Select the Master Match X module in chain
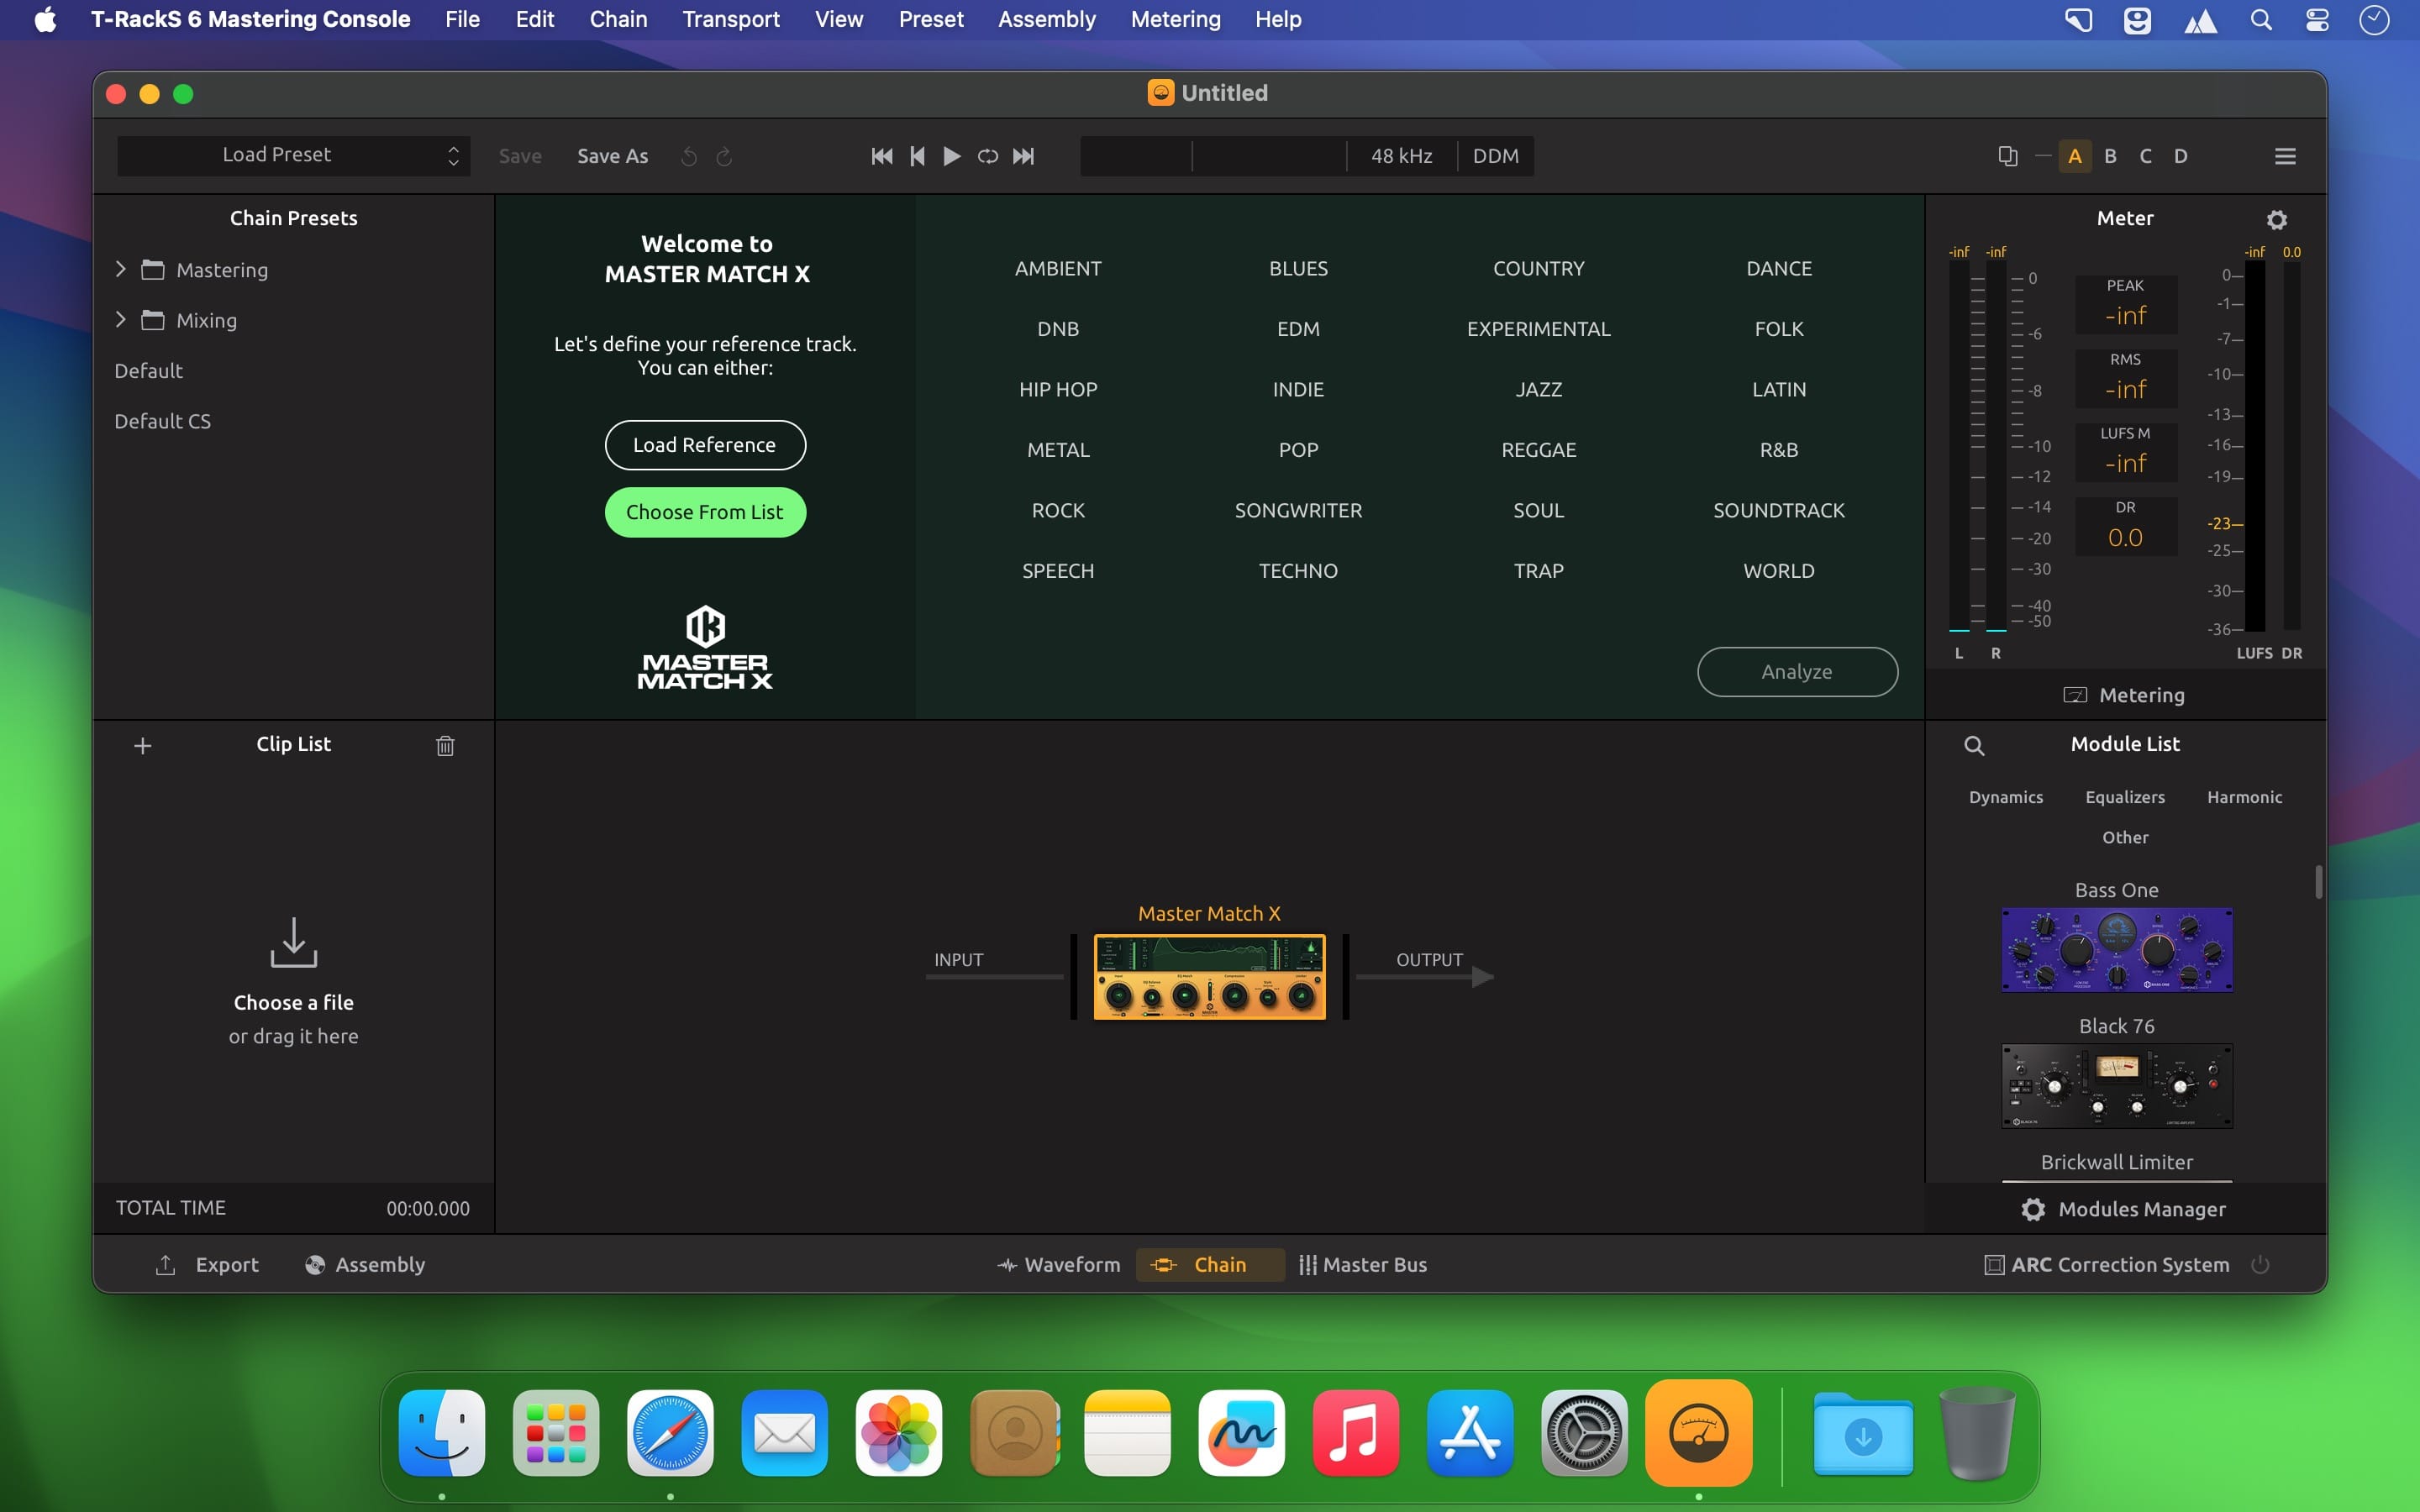2420x1512 pixels. [x=1209, y=977]
